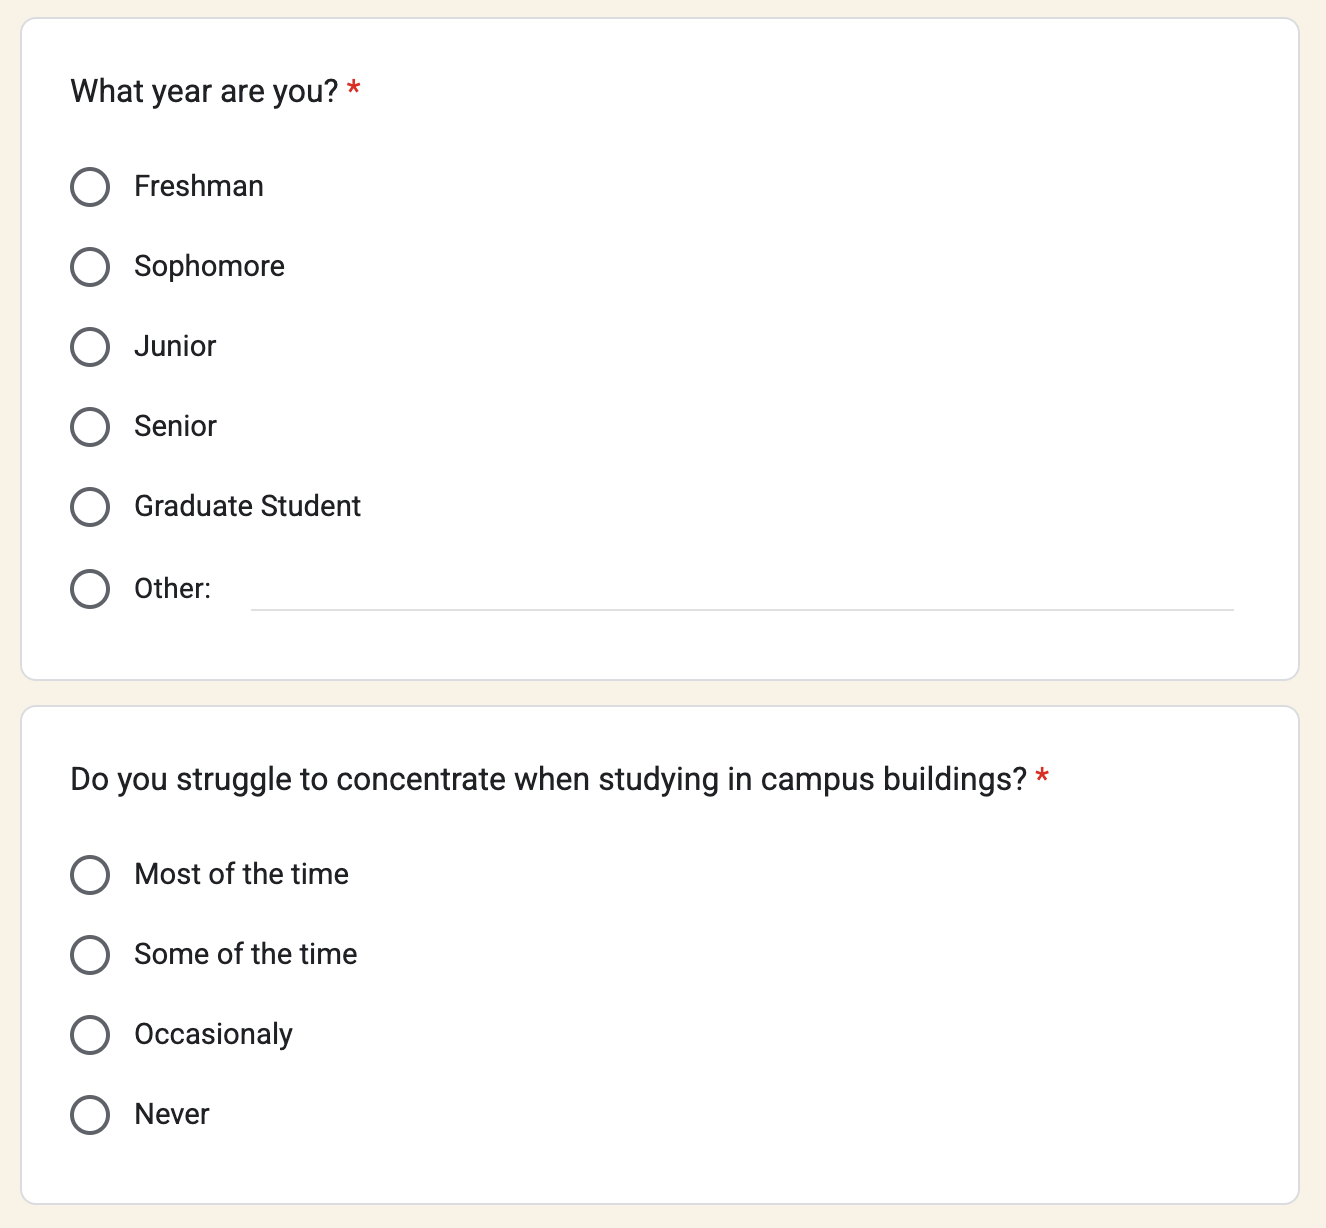Click the 'Occasionaly' label text
Image resolution: width=1326 pixels, height=1228 pixels.
(x=213, y=1034)
